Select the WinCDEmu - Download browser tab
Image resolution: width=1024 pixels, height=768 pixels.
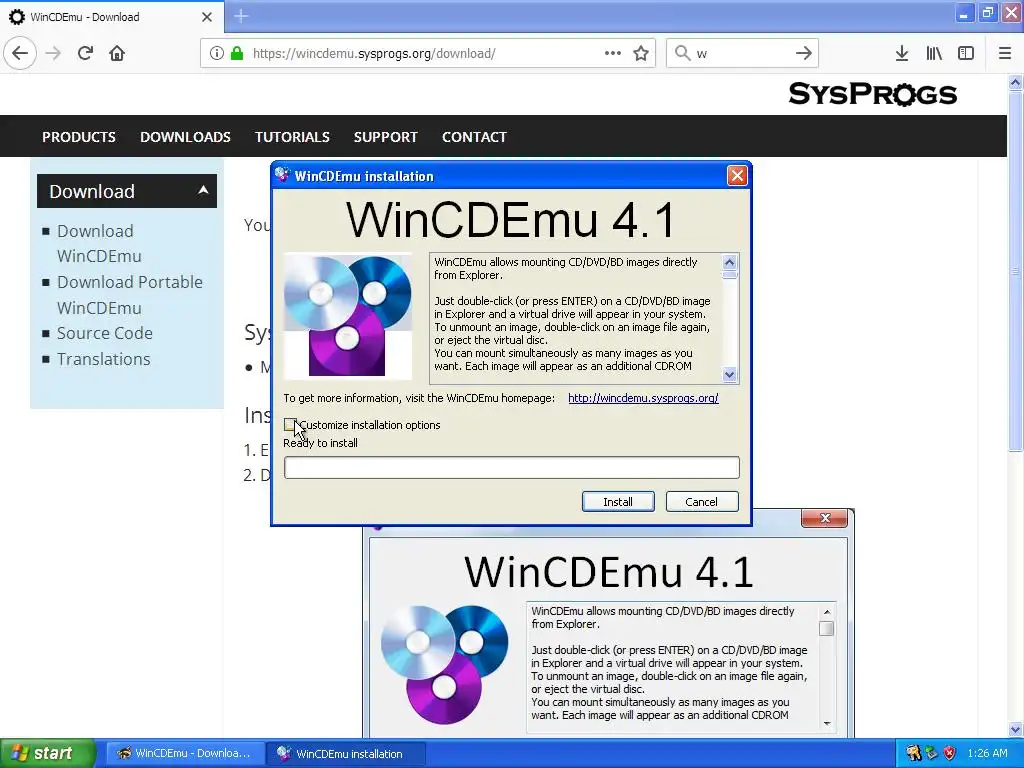111,17
